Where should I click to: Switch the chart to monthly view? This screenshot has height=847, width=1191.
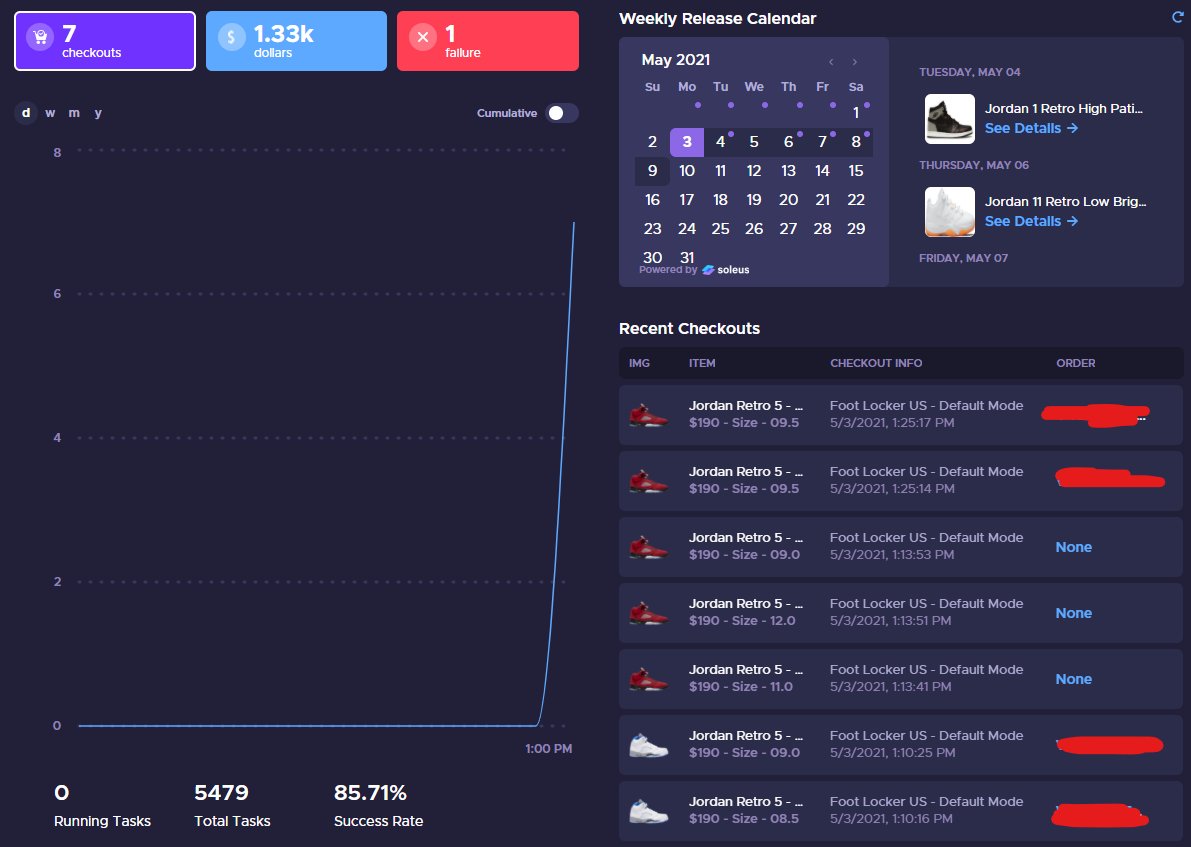point(73,113)
